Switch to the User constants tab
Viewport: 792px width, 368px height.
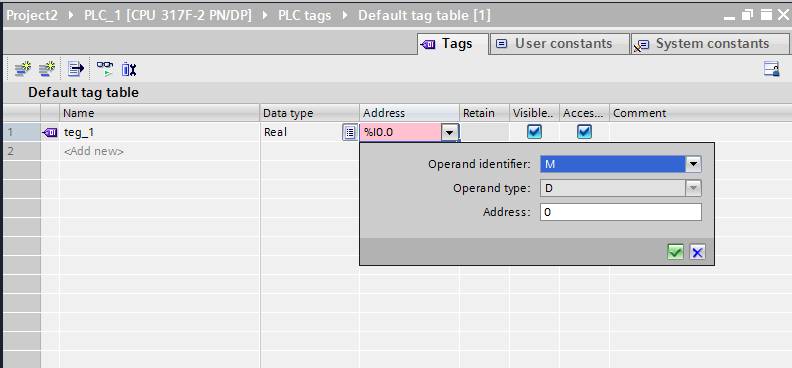(x=560, y=44)
